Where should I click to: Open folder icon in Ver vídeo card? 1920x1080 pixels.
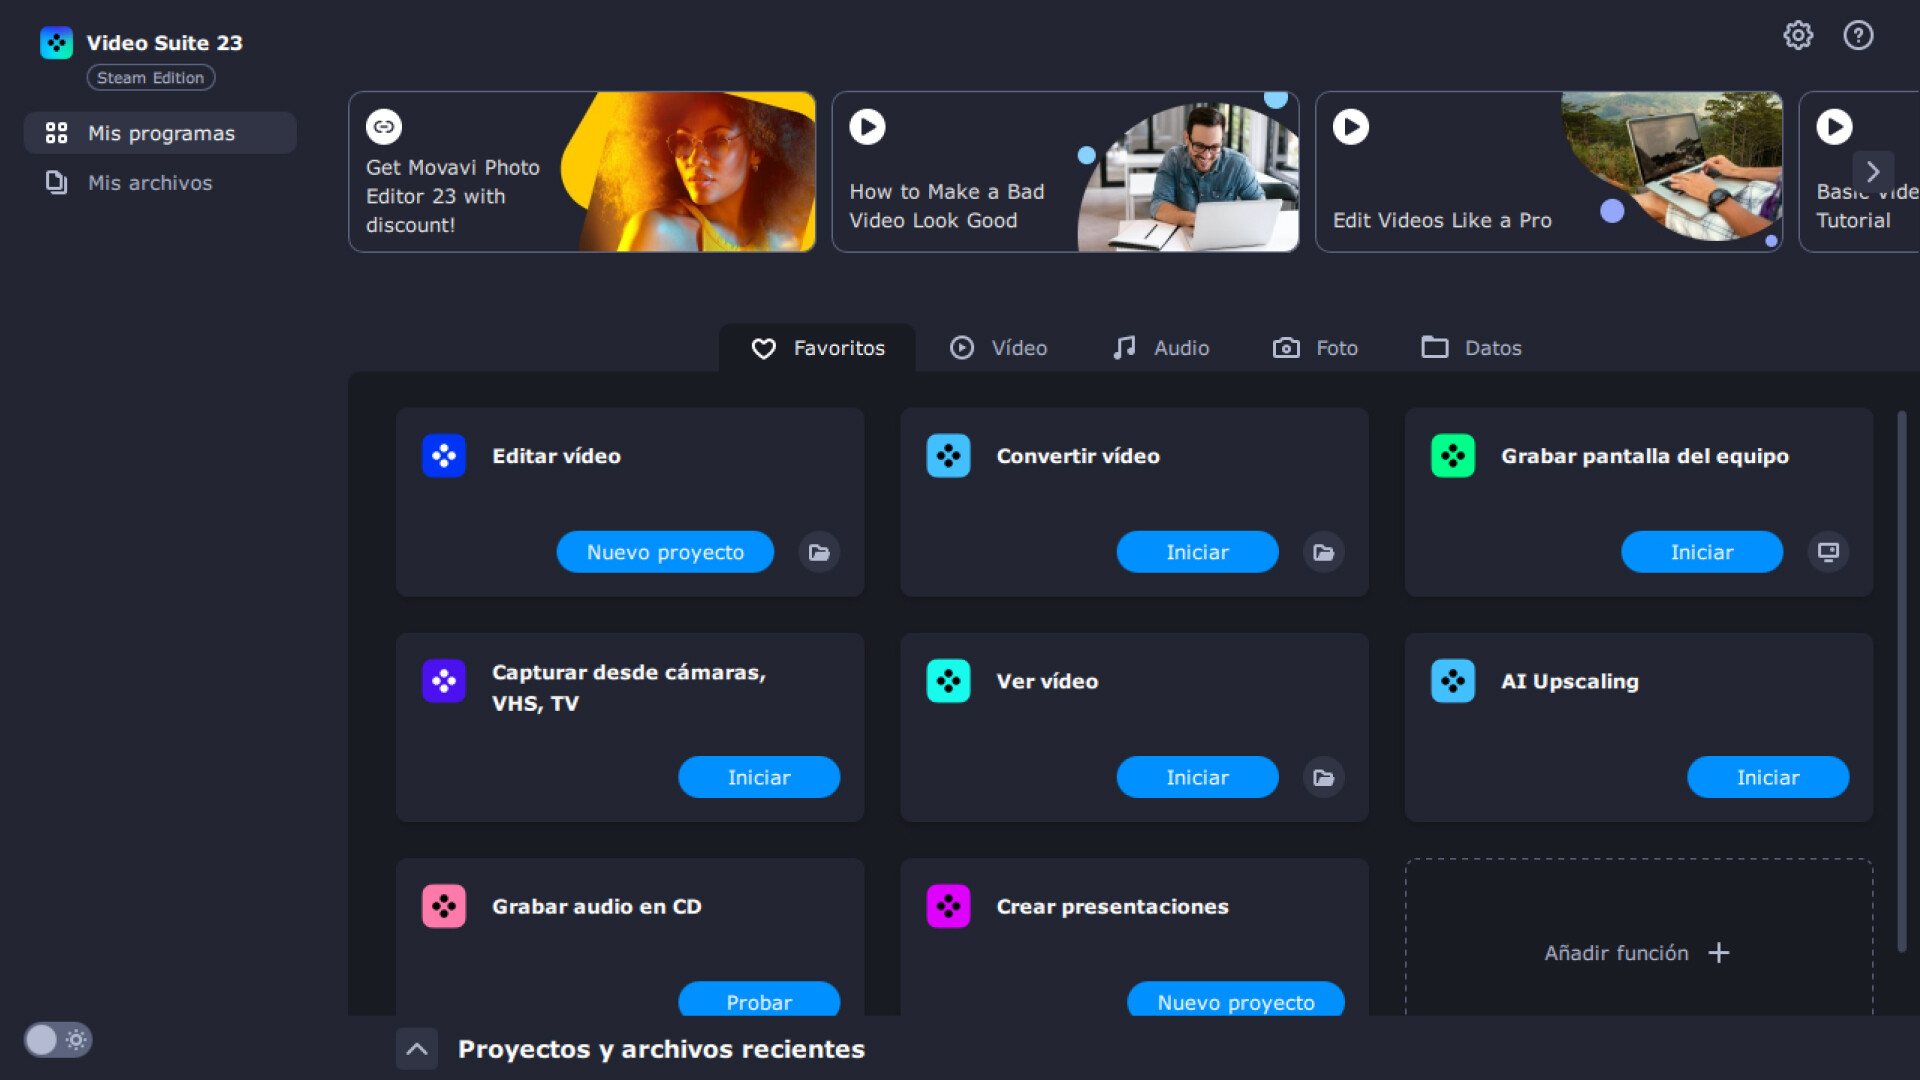[1323, 777]
